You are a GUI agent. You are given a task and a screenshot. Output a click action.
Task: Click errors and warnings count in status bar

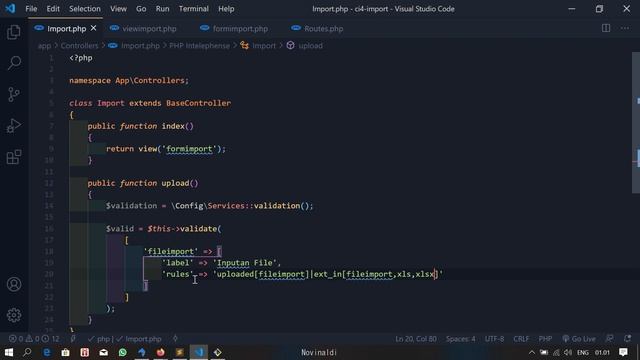pos(34,339)
